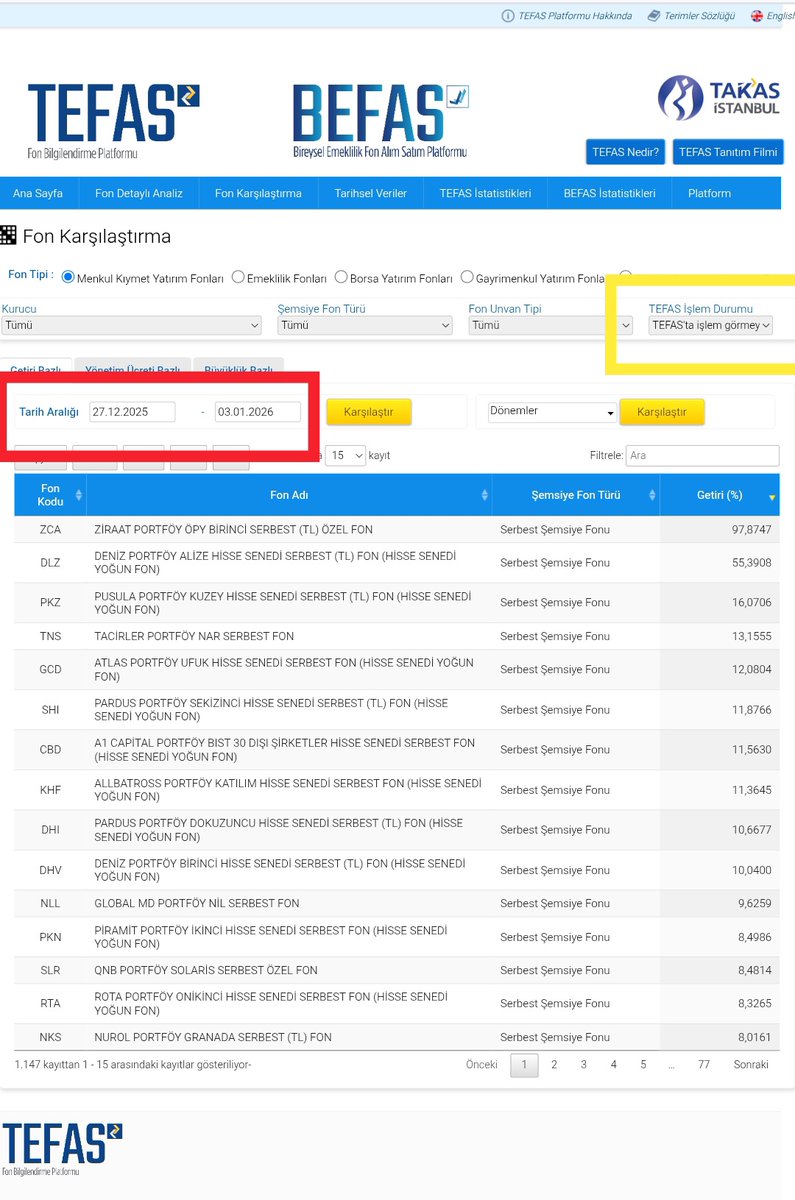The height and width of the screenshot is (1200, 795).
Task: Click TACİRLER PORTFÖY NAR SERBEST FON
Action: click(x=194, y=636)
